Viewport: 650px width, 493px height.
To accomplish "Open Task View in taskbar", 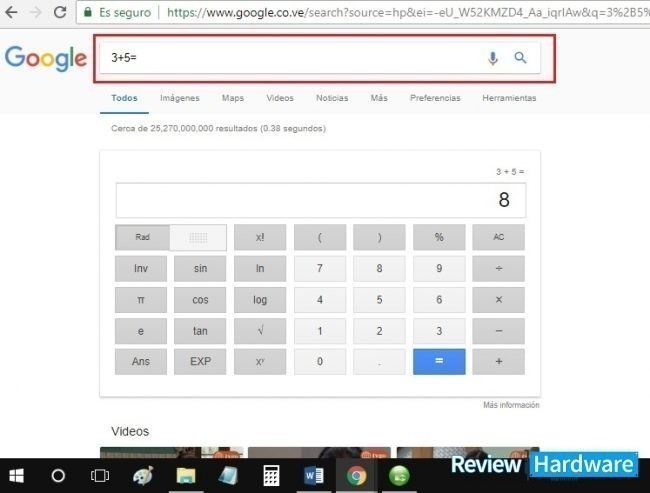I will (x=100, y=476).
